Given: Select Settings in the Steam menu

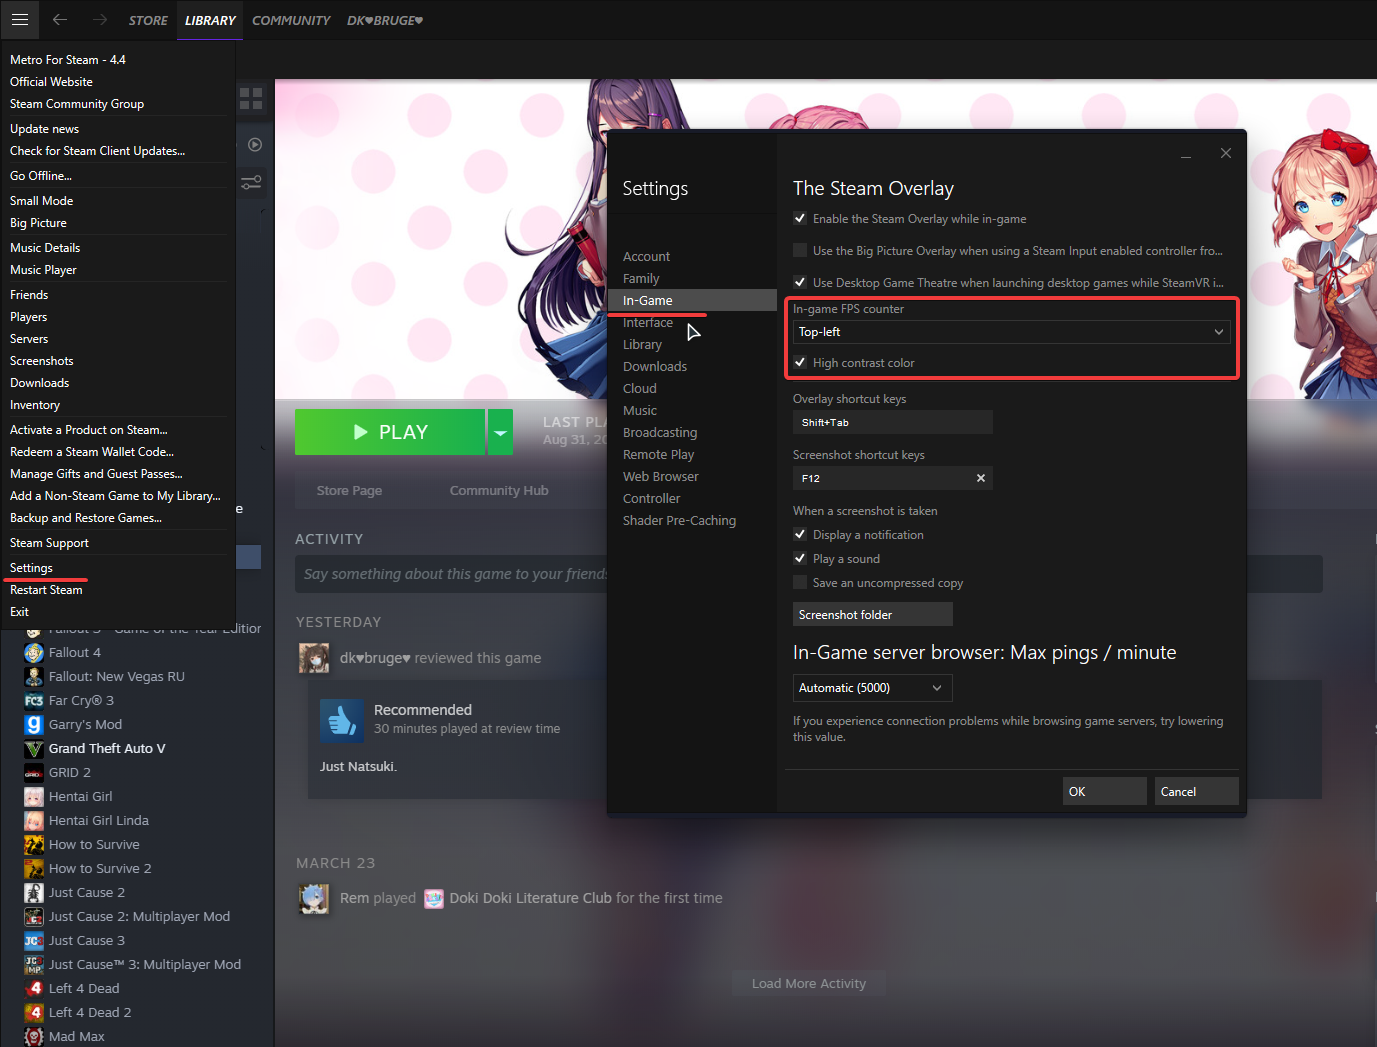Looking at the screenshot, I should (x=32, y=568).
